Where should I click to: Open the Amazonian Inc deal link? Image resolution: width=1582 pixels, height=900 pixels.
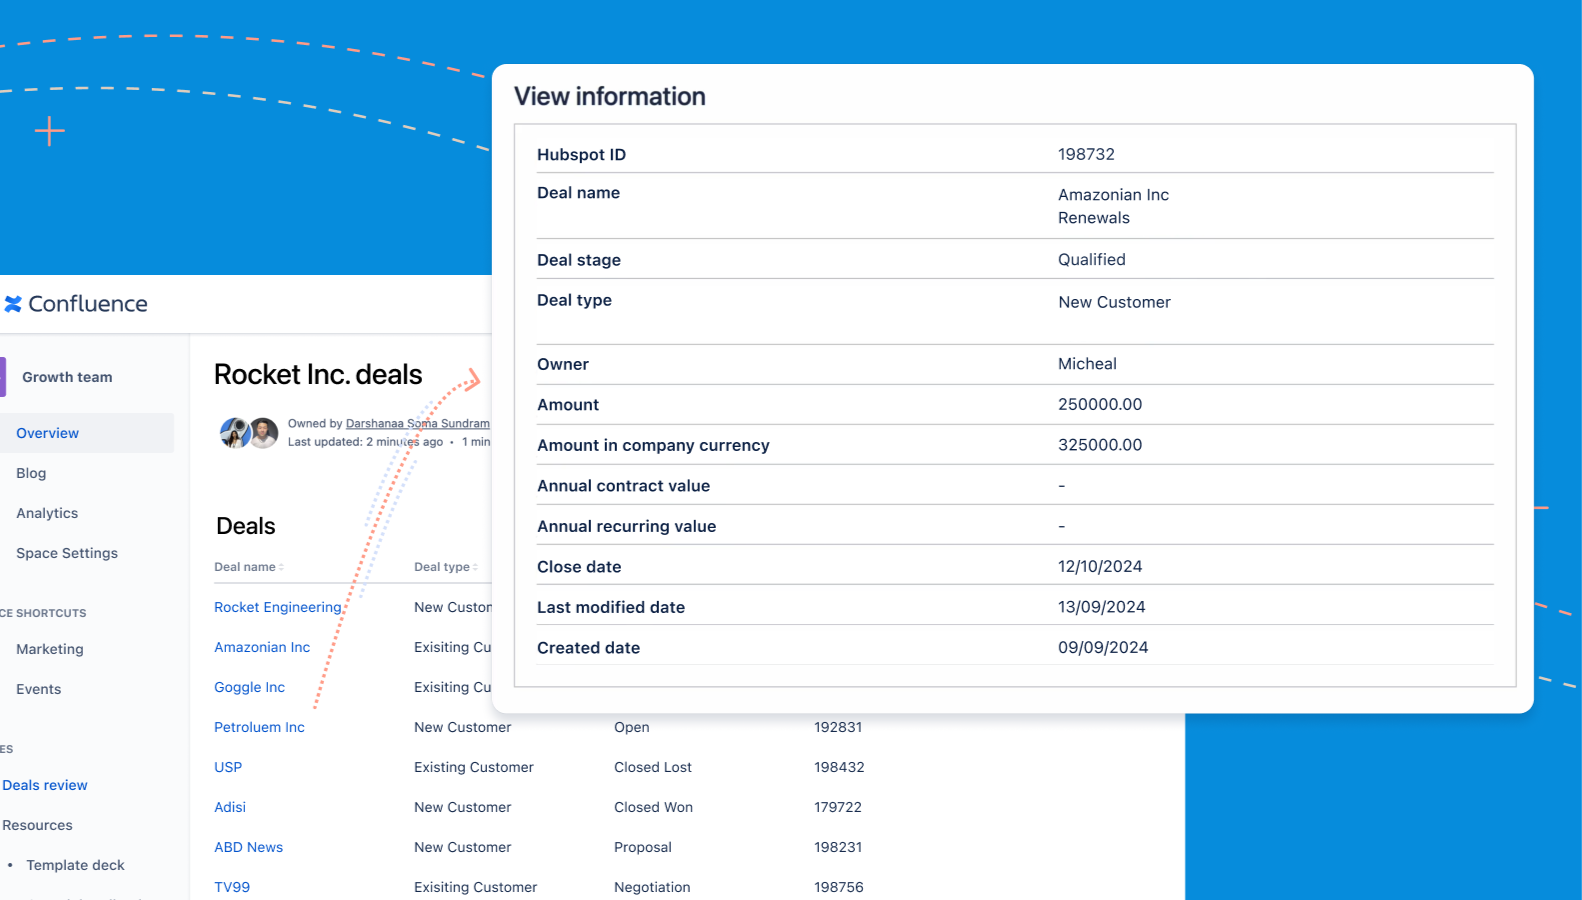tap(262, 647)
